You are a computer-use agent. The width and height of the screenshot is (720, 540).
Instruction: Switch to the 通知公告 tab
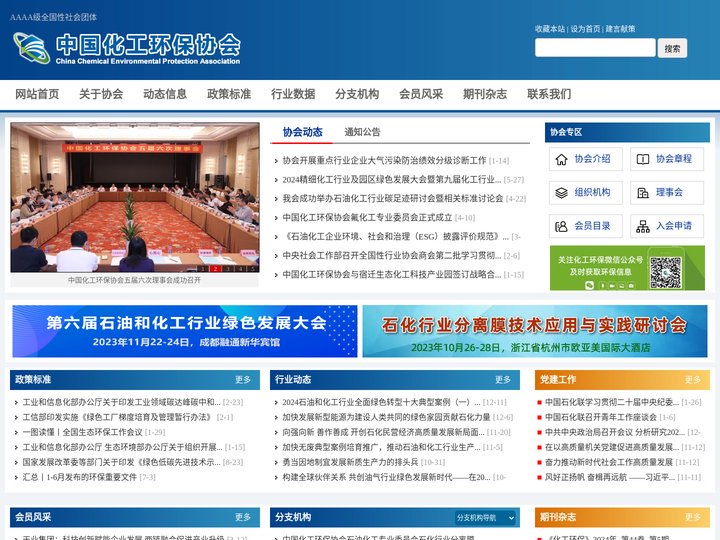pos(362,132)
